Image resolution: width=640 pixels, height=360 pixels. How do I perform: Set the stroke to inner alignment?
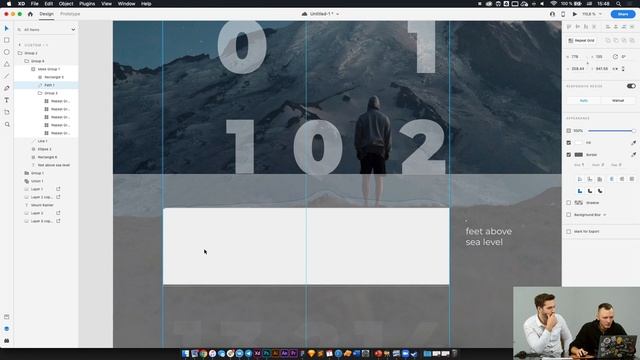coord(580,179)
